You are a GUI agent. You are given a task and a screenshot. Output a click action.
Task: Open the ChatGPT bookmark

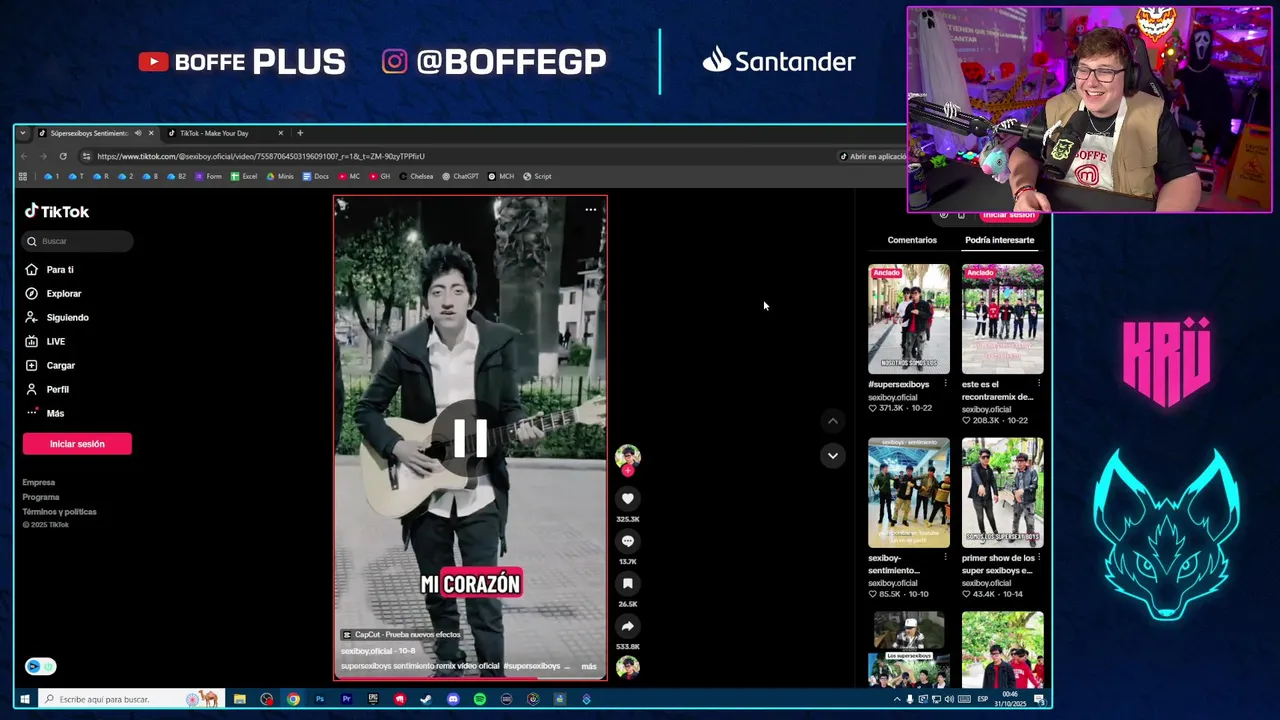[x=460, y=176]
